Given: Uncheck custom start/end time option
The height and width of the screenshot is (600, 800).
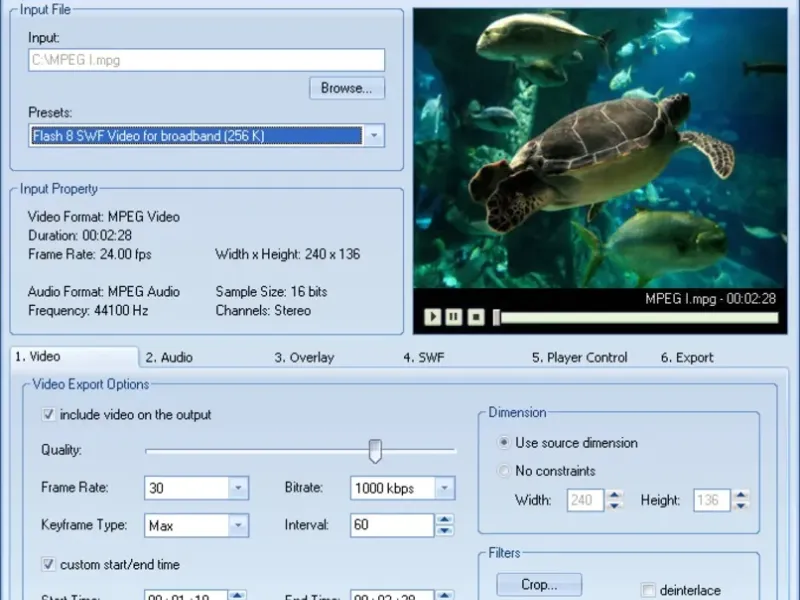Looking at the screenshot, I should pos(49,564).
